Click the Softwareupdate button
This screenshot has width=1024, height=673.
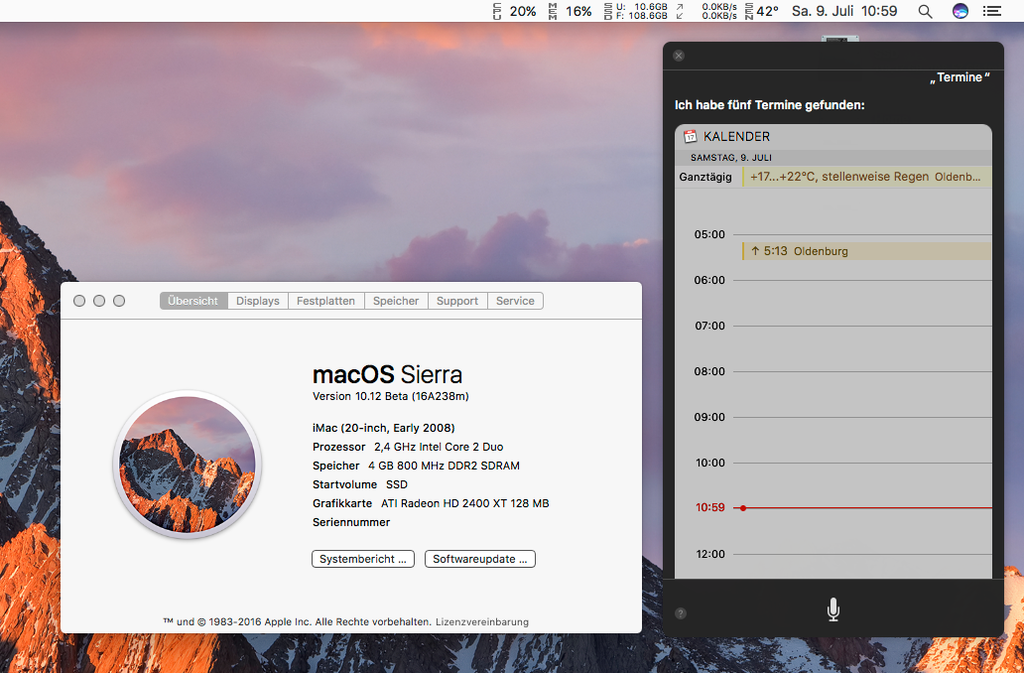(x=480, y=559)
